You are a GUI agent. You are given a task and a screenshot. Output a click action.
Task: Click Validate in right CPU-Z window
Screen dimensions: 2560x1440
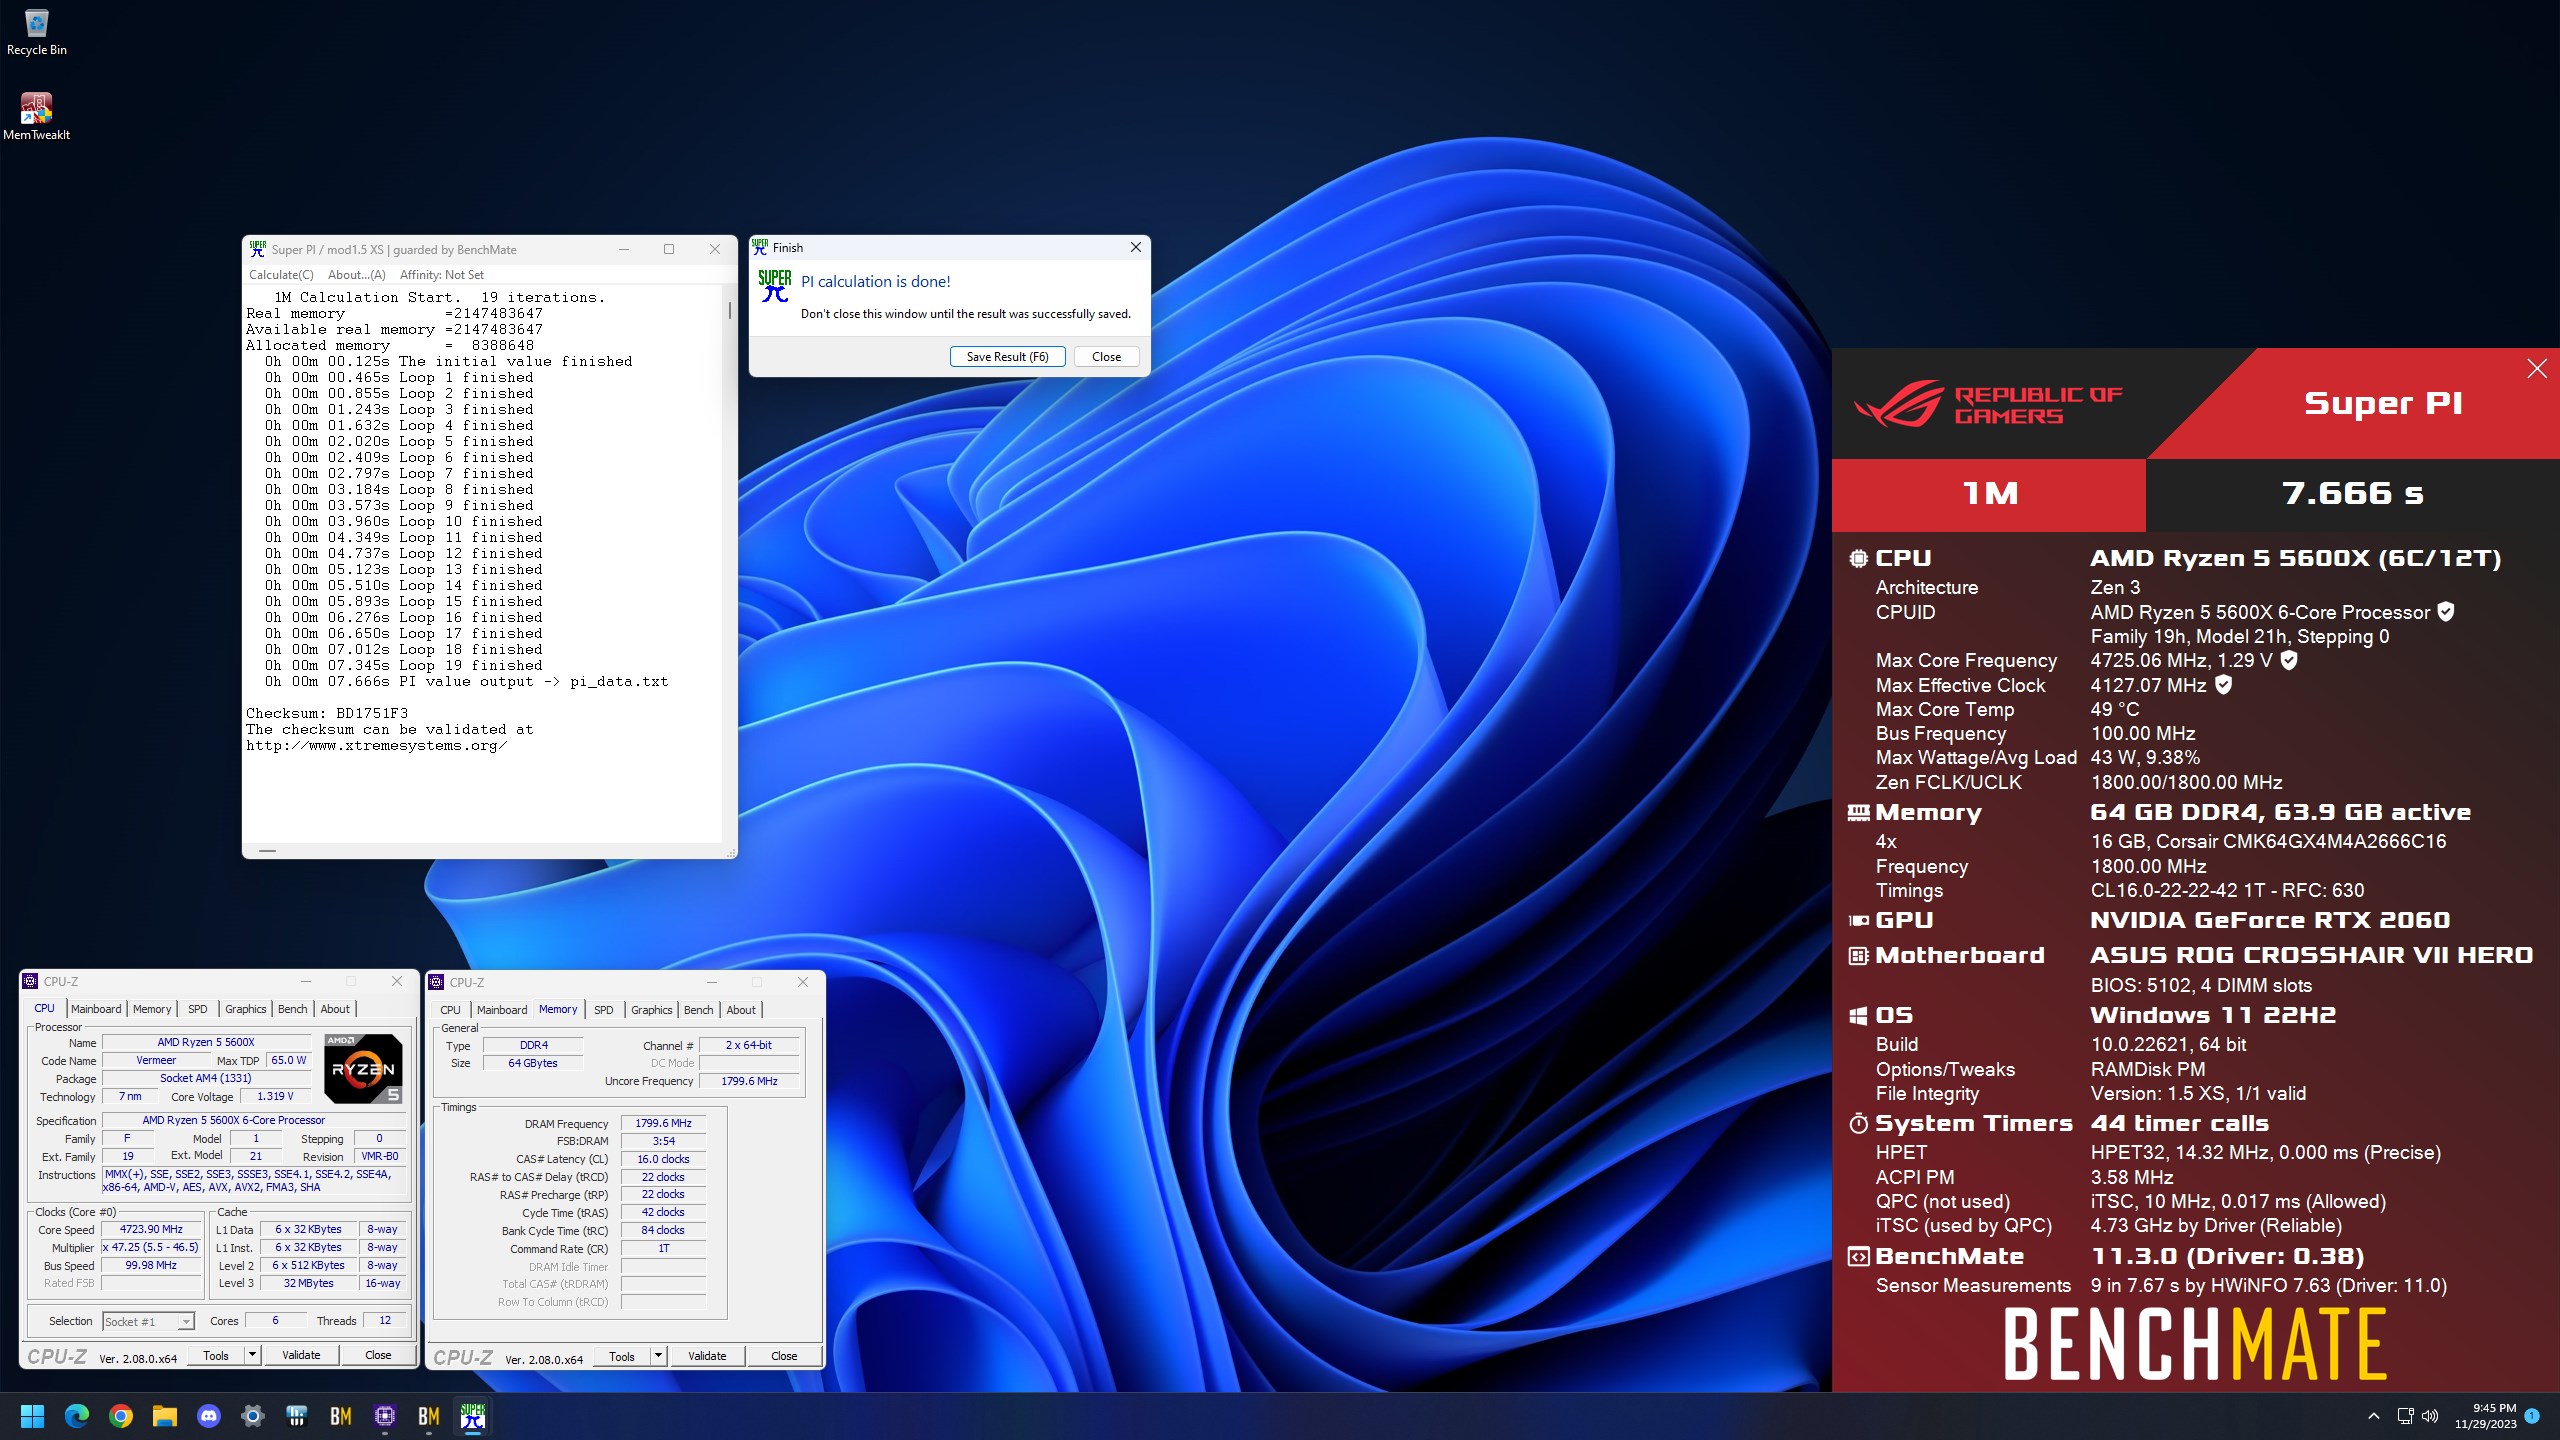pos(707,1356)
